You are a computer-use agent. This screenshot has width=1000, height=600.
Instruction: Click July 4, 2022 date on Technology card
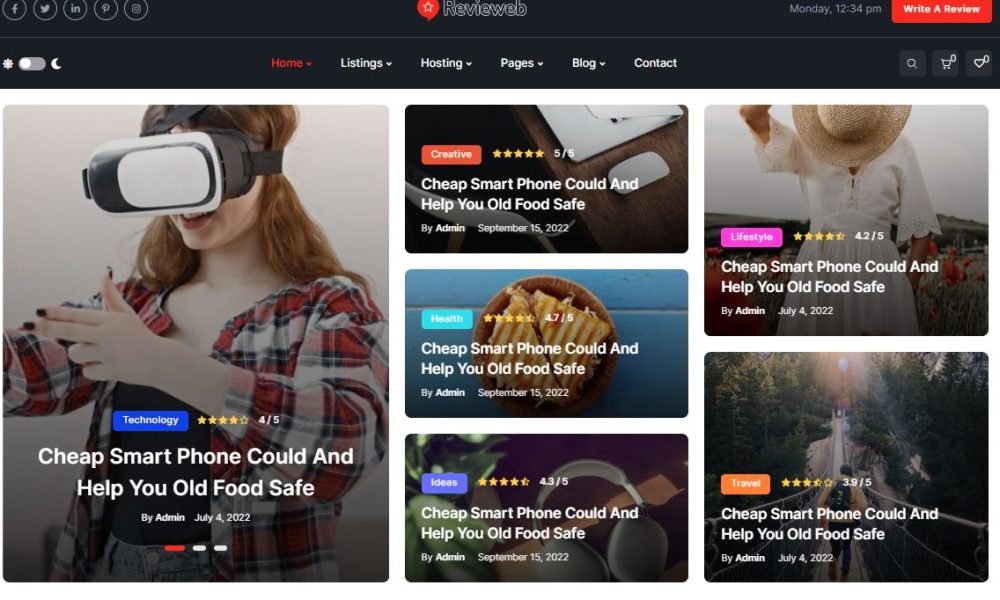coord(223,518)
